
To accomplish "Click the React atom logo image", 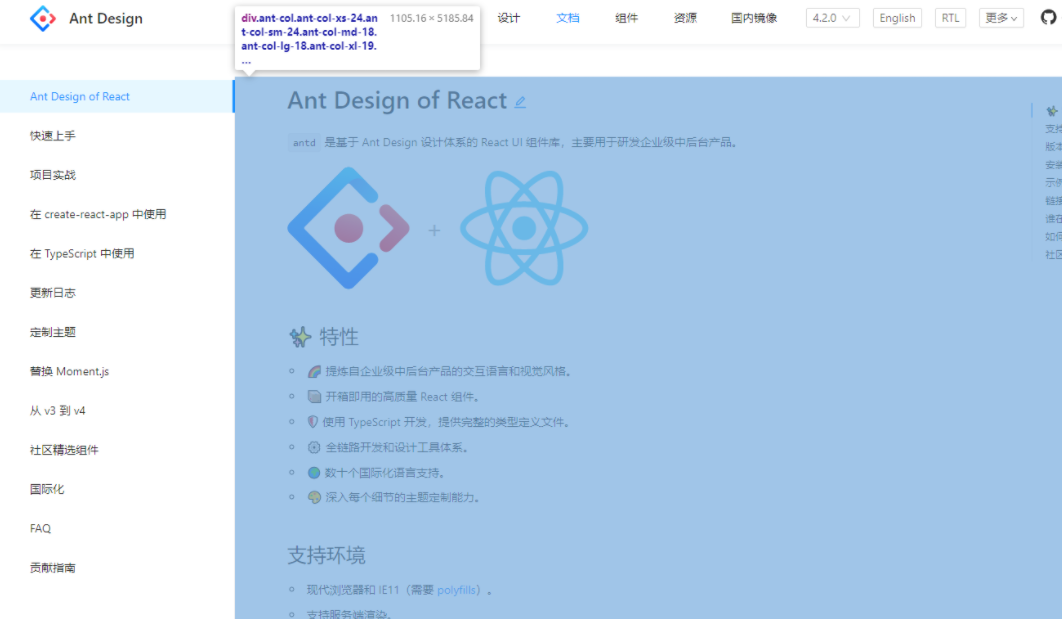I will [524, 228].
